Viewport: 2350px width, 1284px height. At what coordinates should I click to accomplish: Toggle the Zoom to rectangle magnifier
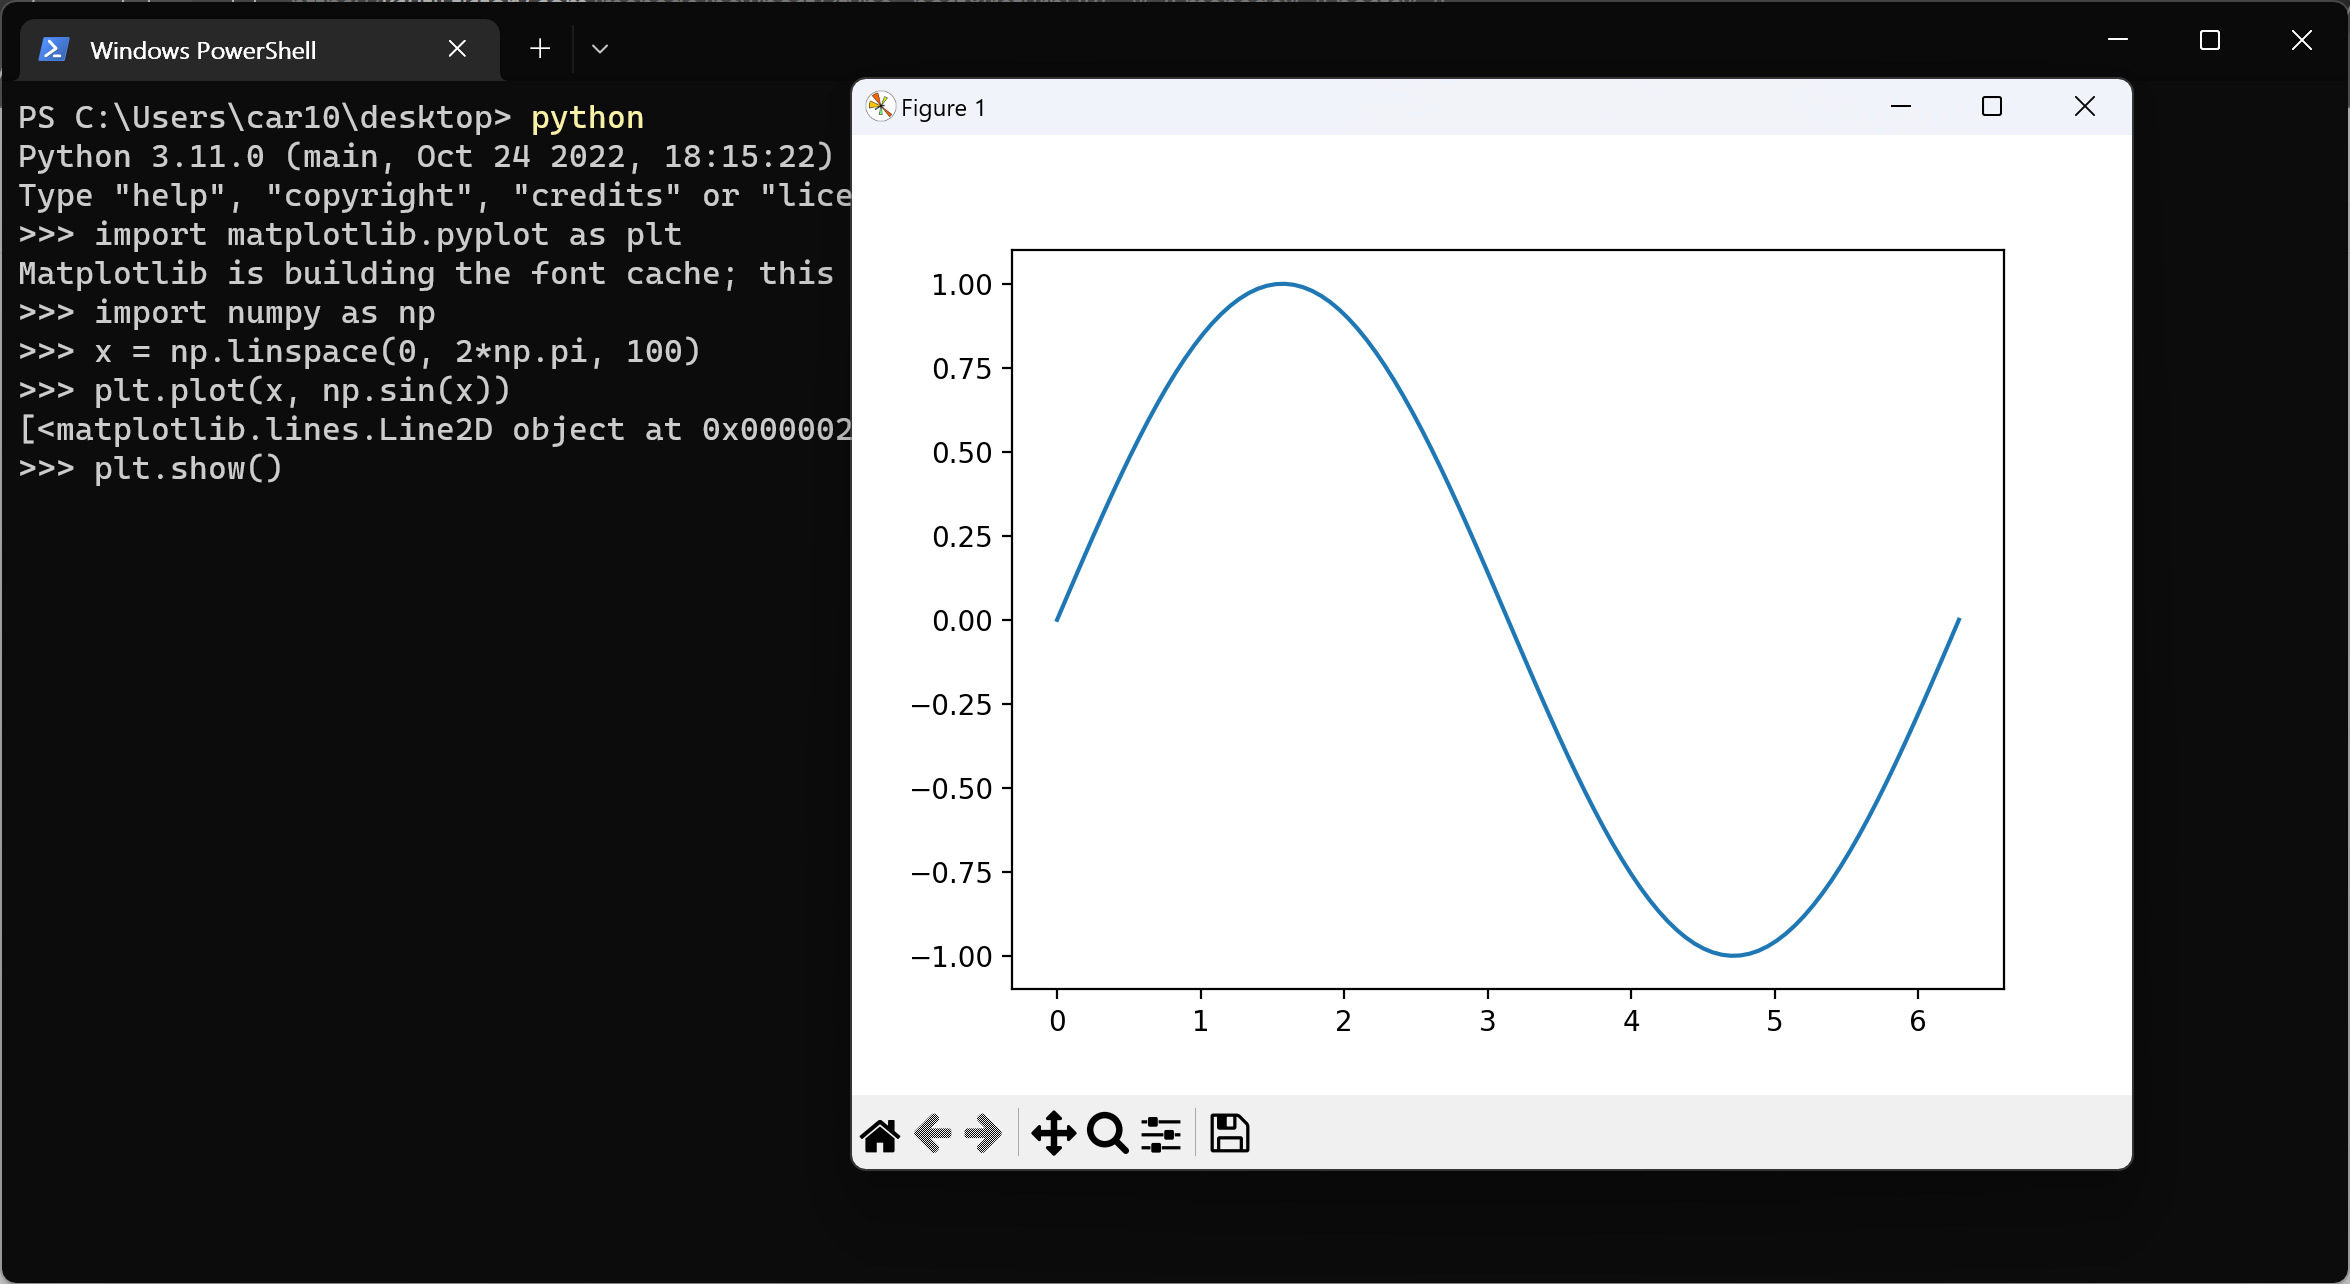coord(1107,1134)
